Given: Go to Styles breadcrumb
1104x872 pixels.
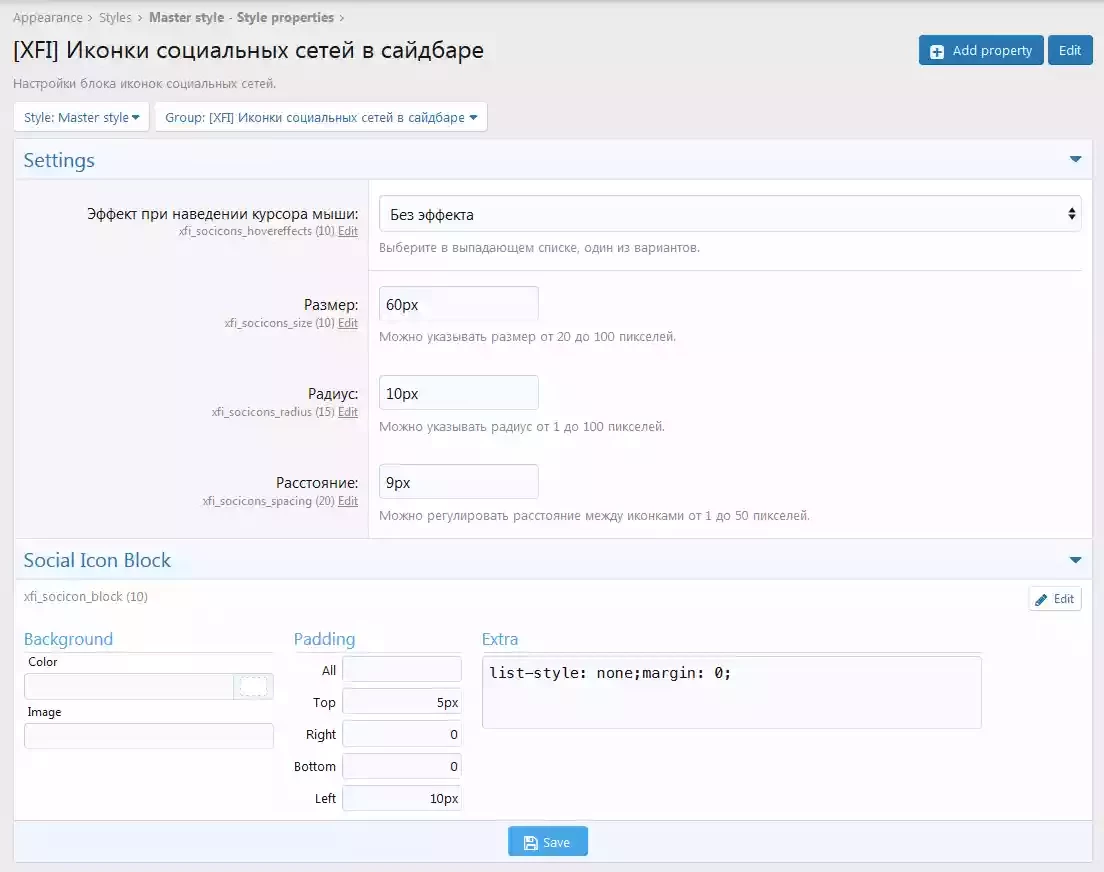Looking at the screenshot, I should tap(115, 18).
